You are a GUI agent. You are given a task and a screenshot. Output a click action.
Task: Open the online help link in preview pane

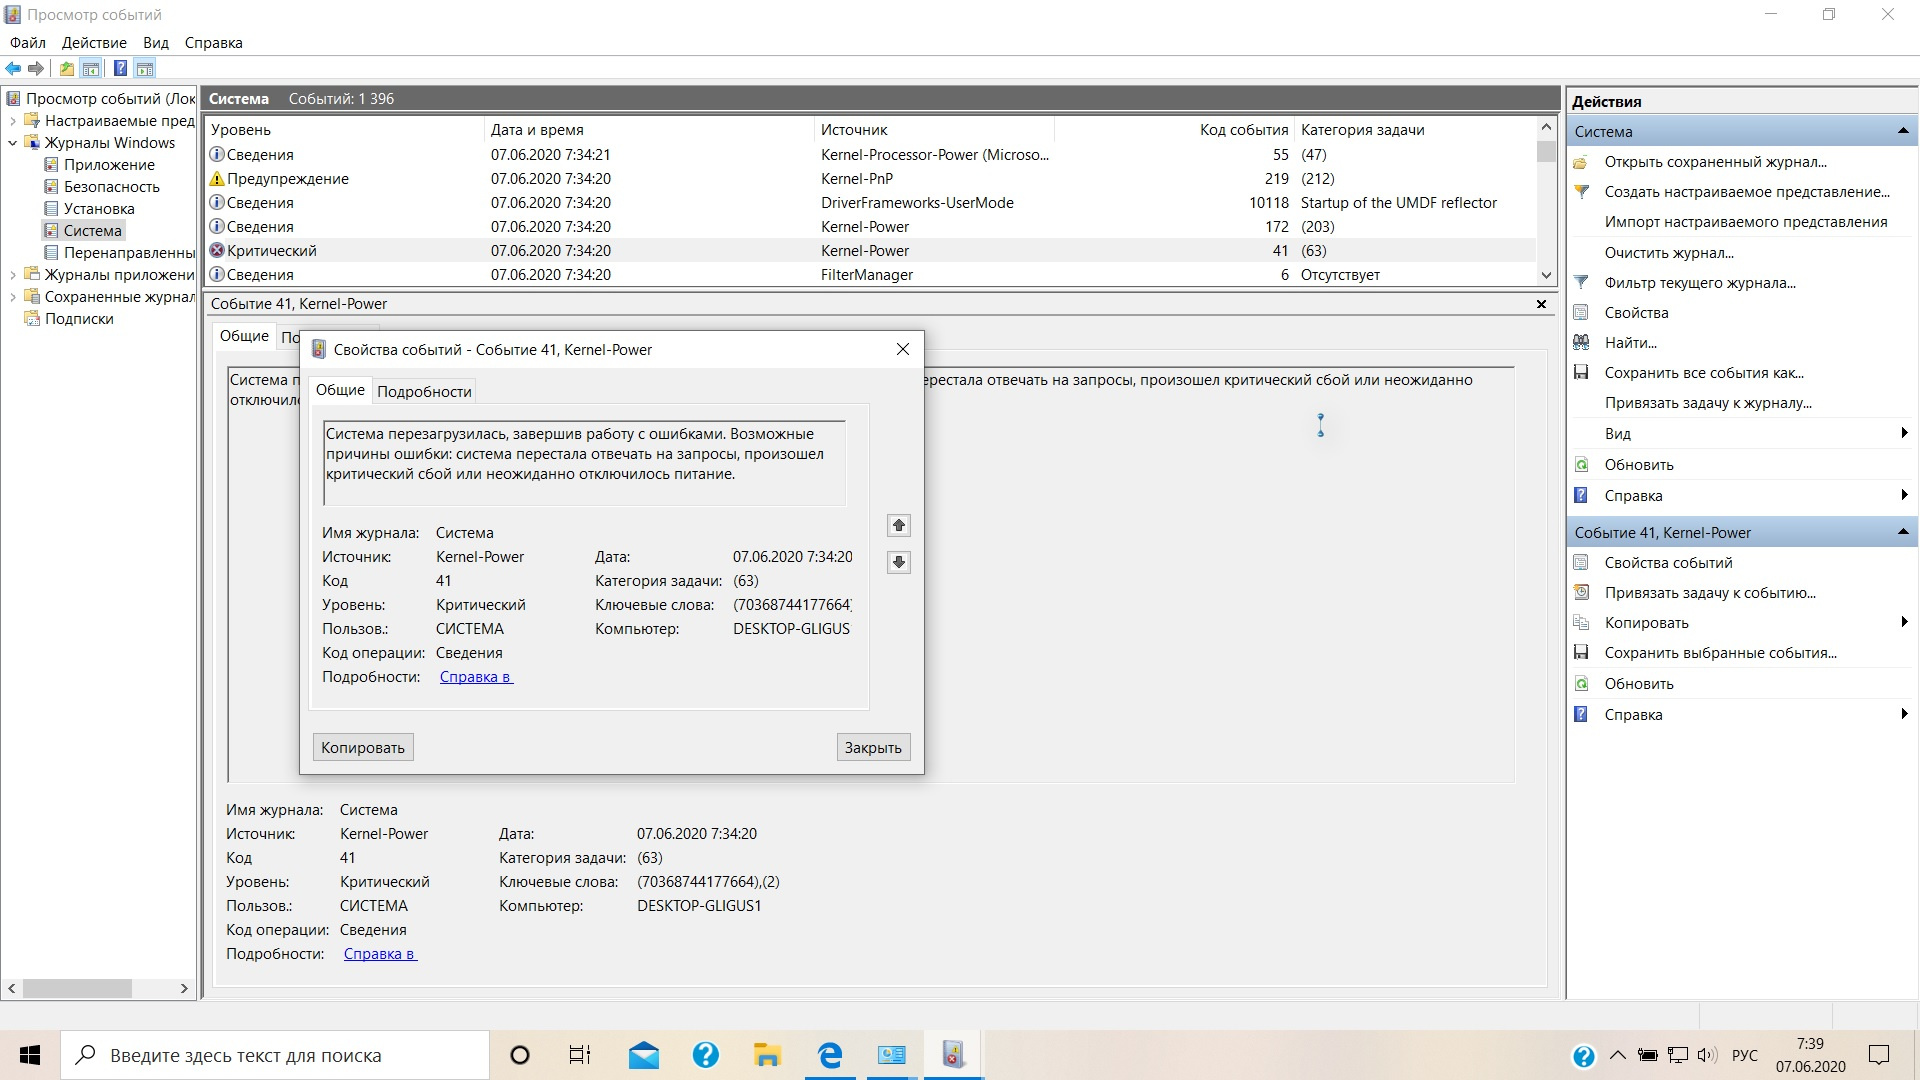click(x=380, y=954)
